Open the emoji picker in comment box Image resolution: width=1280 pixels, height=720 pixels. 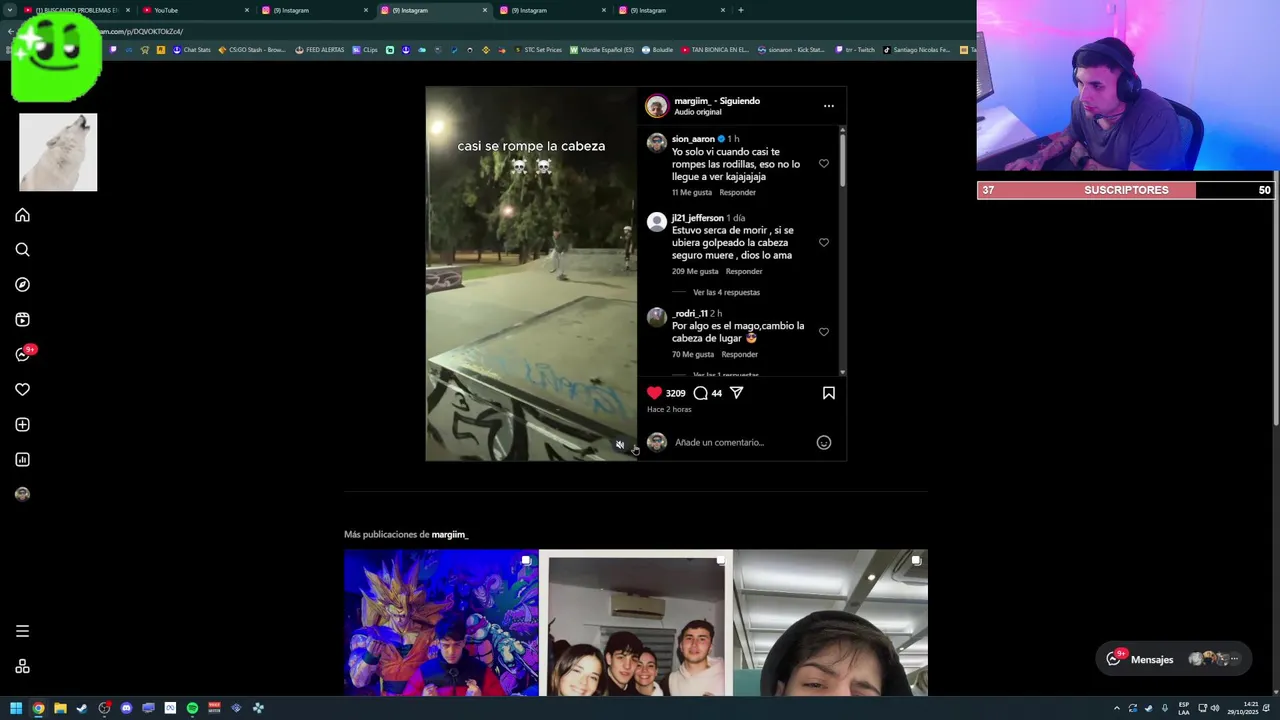(x=824, y=442)
